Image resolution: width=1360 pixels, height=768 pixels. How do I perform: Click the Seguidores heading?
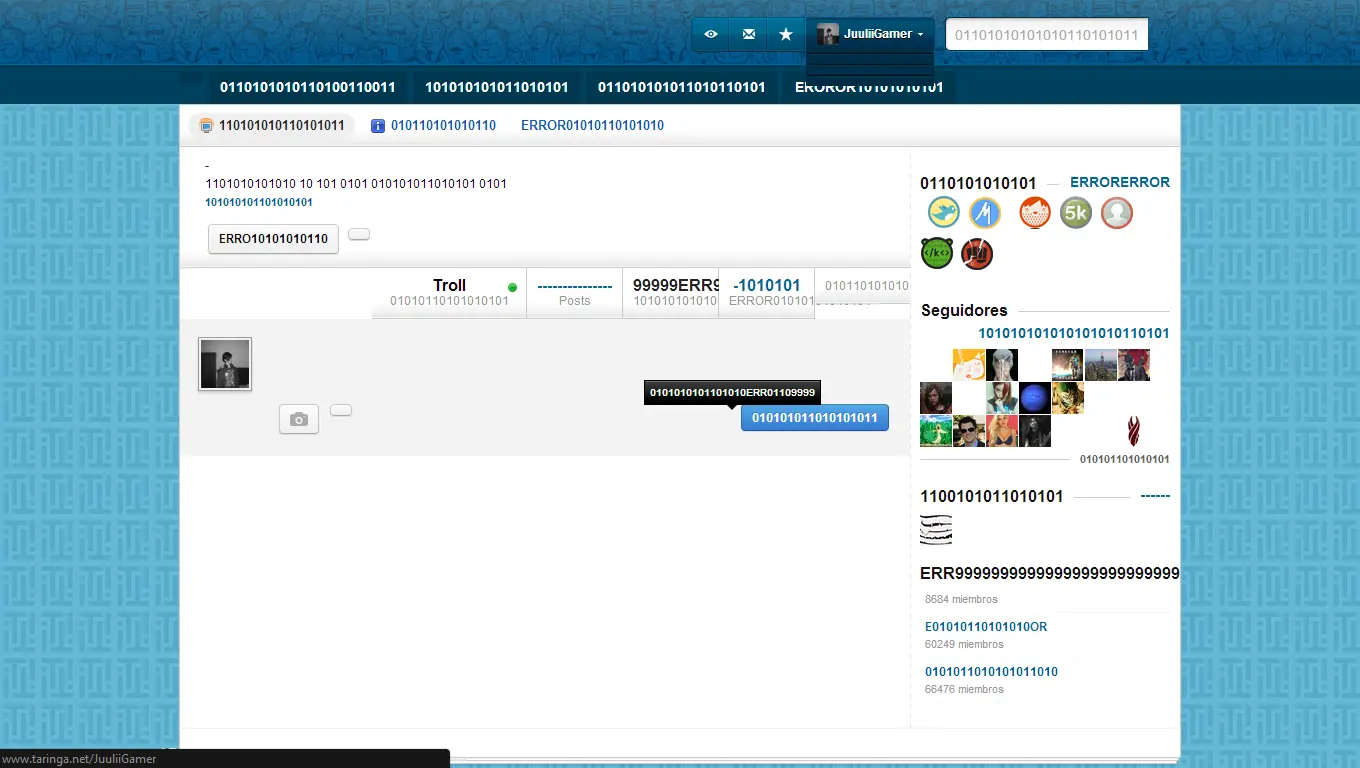click(964, 311)
